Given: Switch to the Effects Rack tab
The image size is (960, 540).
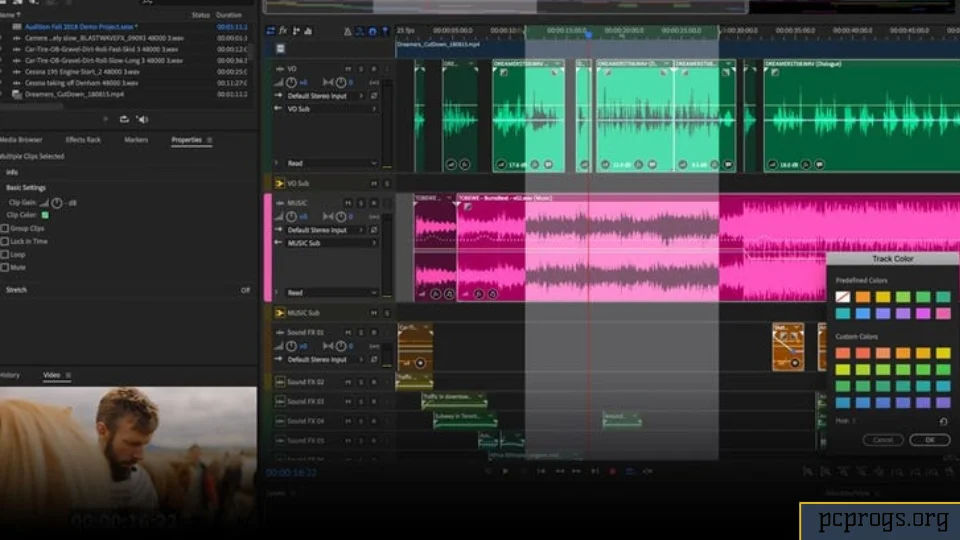Looking at the screenshot, I should [x=83, y=140].
